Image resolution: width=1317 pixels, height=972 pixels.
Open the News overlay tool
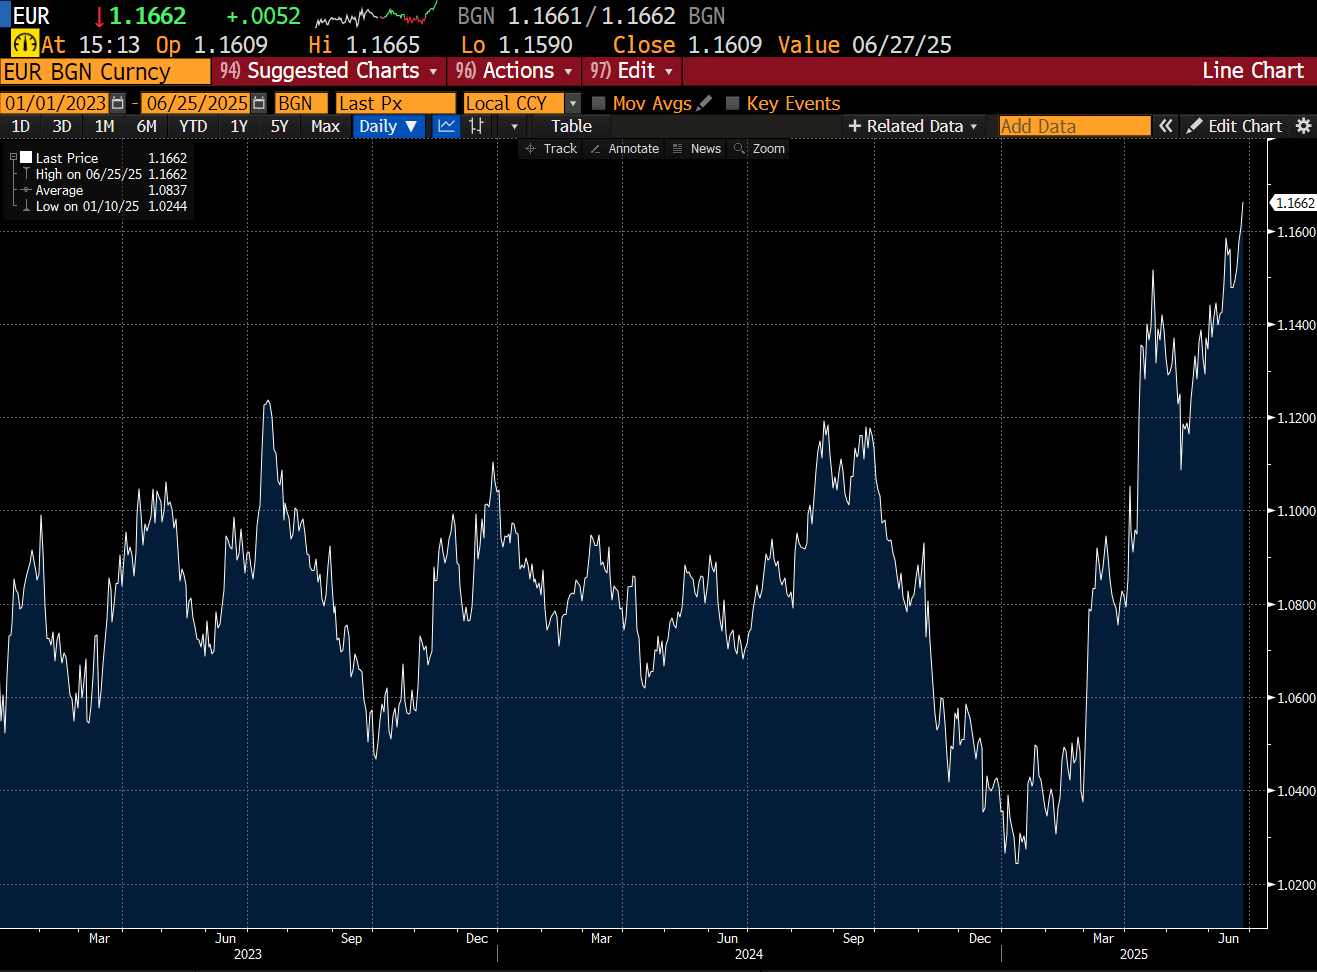point(697,148)
